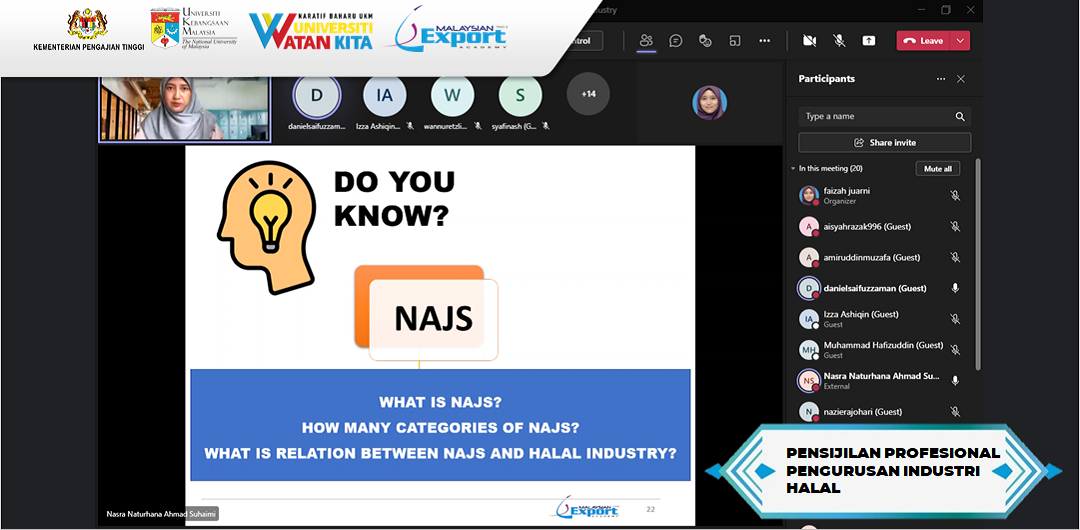Screen dimensions: 1080x530
Task: Open the meeting chat icon
Action: tap(676, 41)
